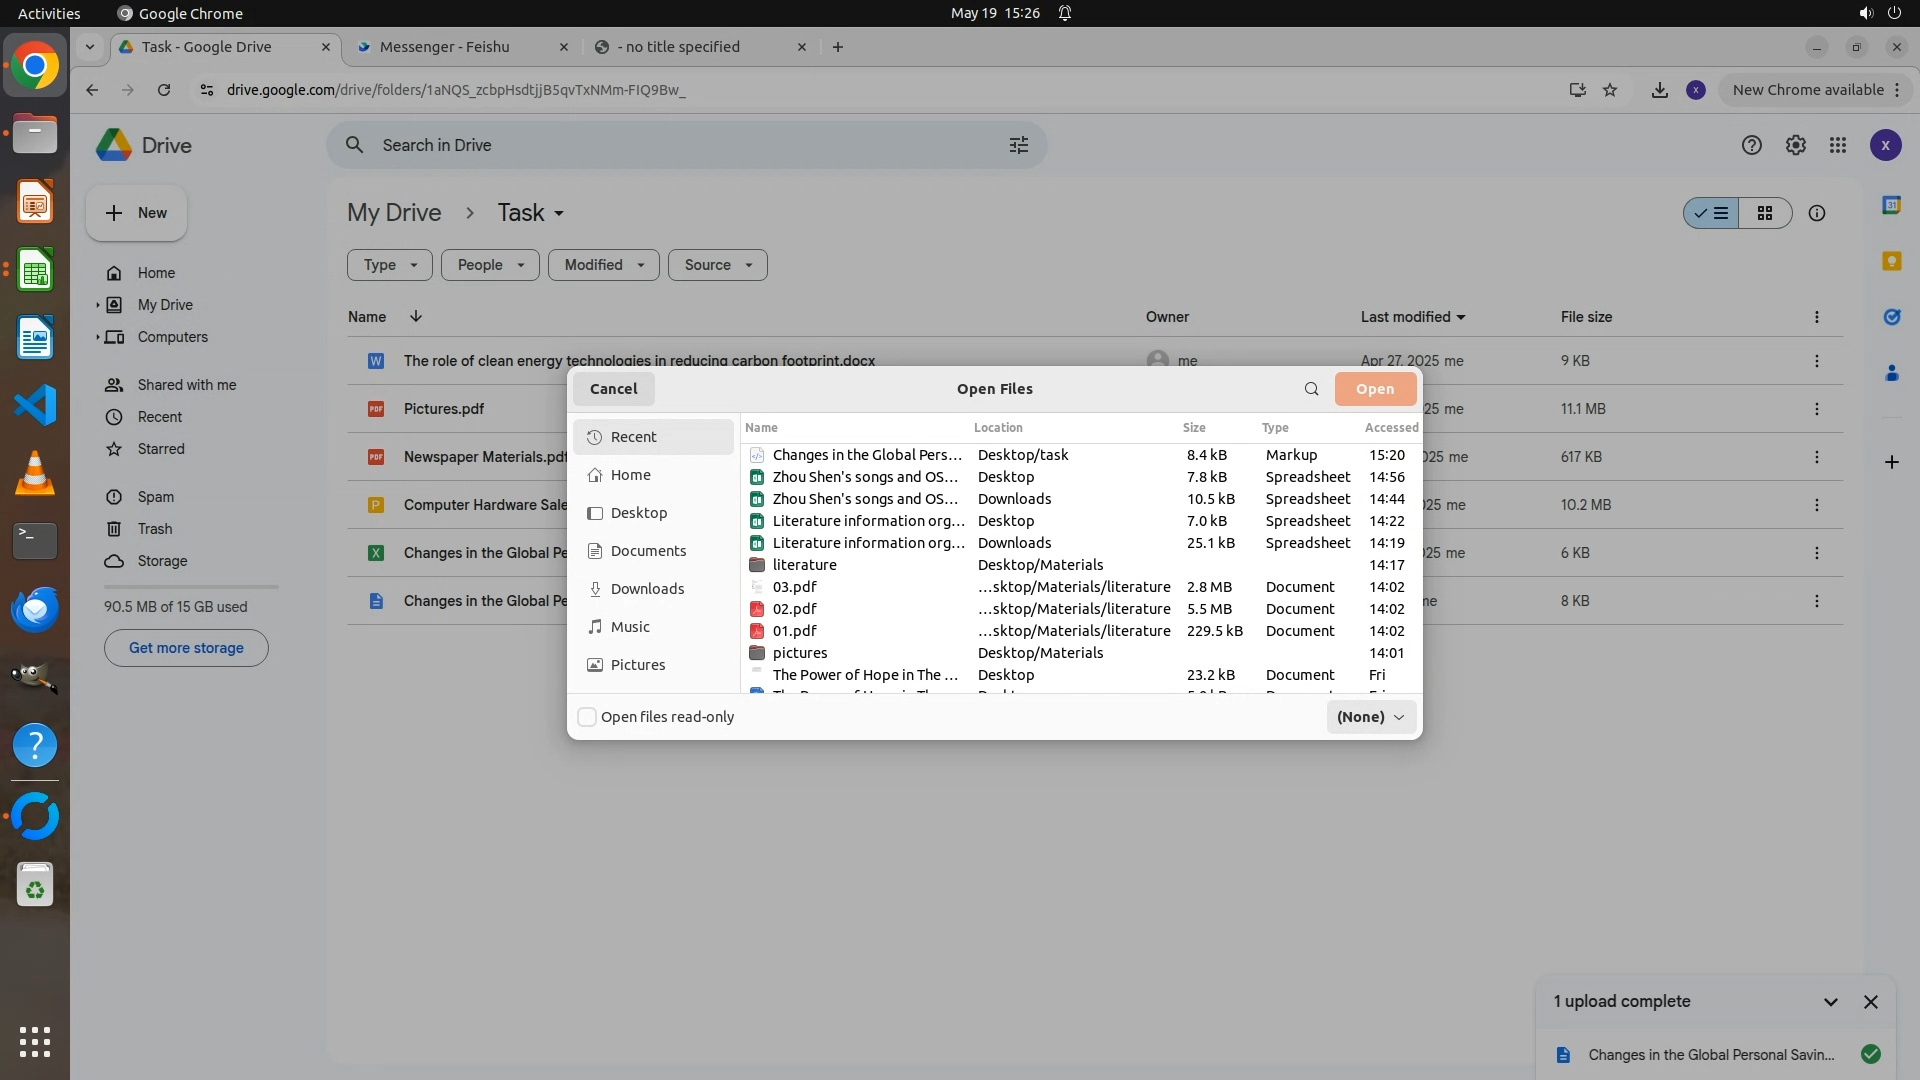Image resolution: width=1920 pixels, height=1080 pixels.
Task: Click Drive settings gear icon
Action: pos(1795,145)
